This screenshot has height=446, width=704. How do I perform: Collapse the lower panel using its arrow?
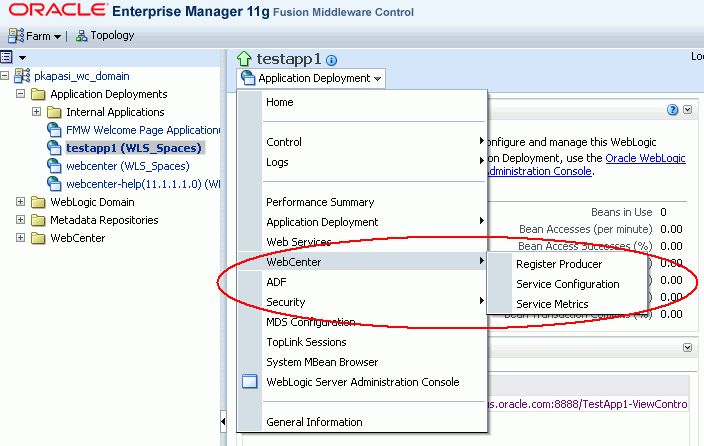(x=687, y=347)
